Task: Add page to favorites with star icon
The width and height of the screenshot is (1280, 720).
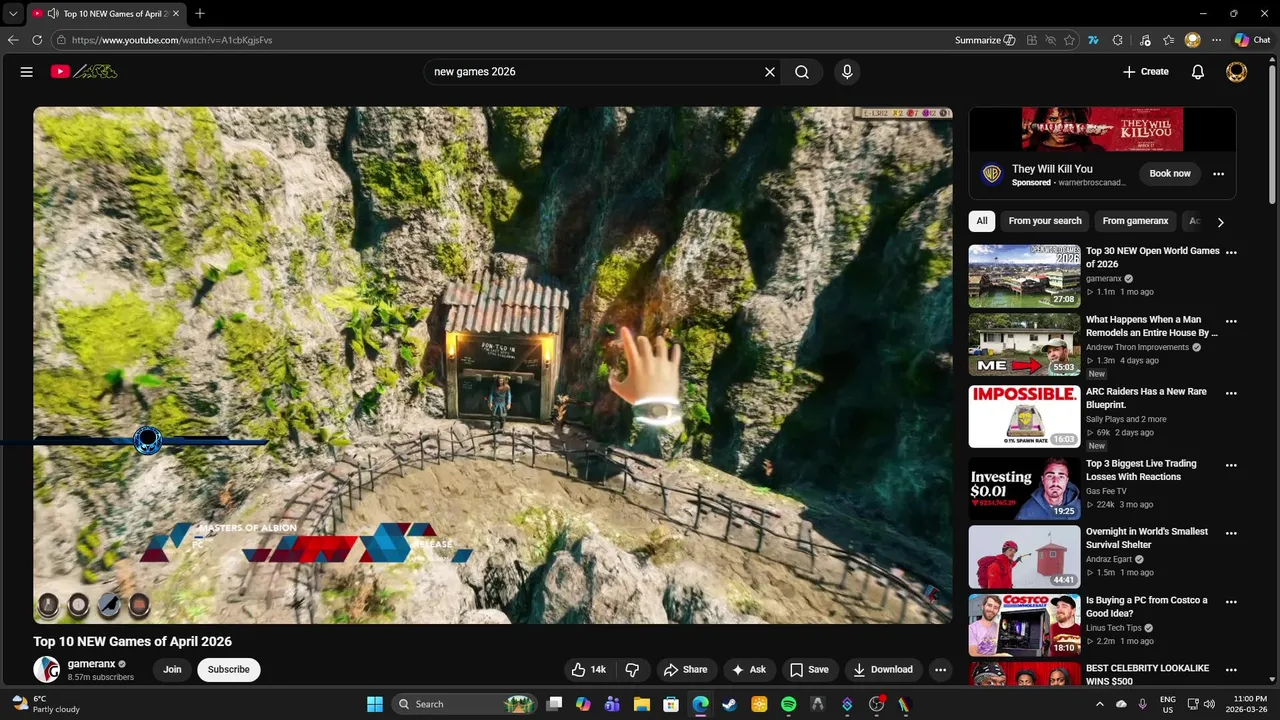Action: (x=1070, y=40)
